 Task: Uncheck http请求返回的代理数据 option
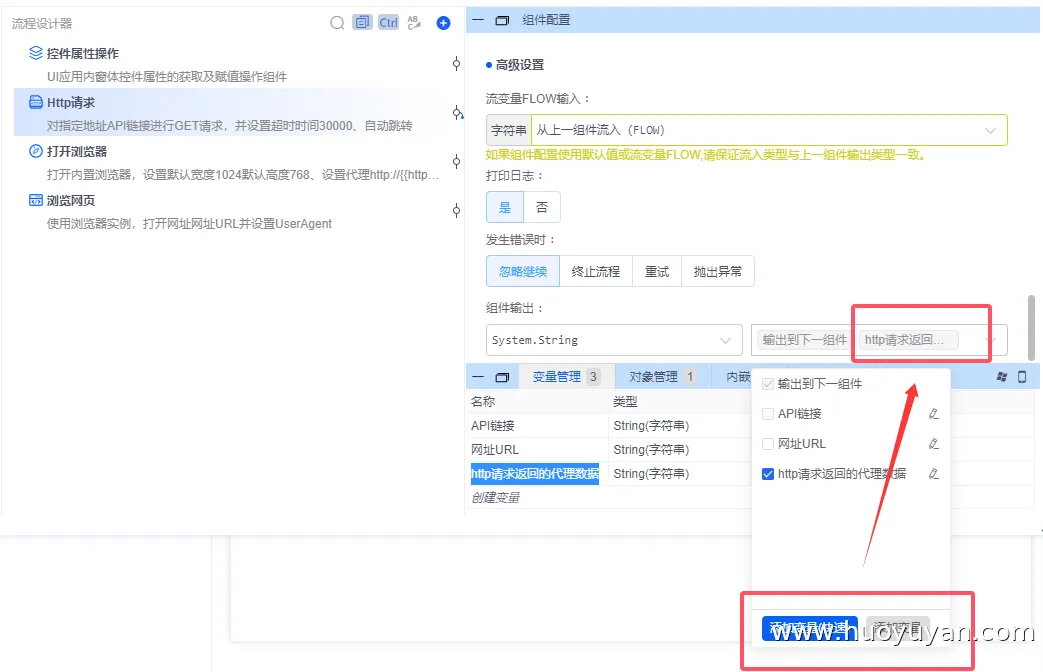tap(767, 473)
